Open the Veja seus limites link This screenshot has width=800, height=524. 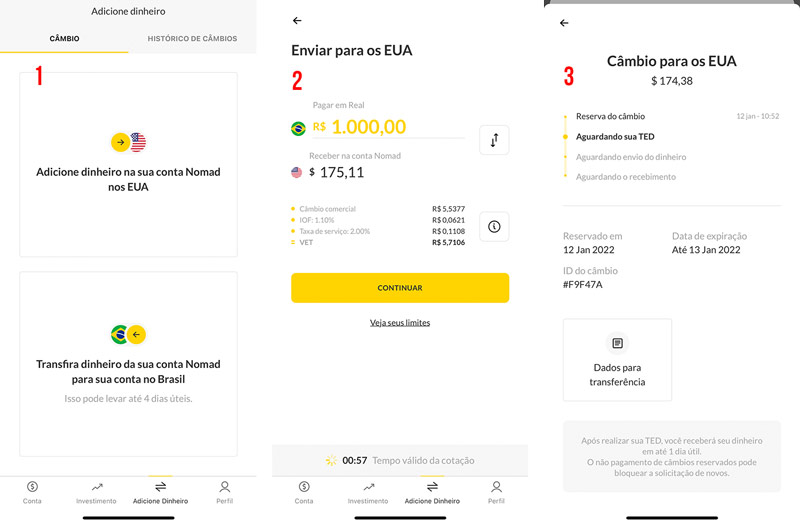pyautogui.click(x=400, y=323)
